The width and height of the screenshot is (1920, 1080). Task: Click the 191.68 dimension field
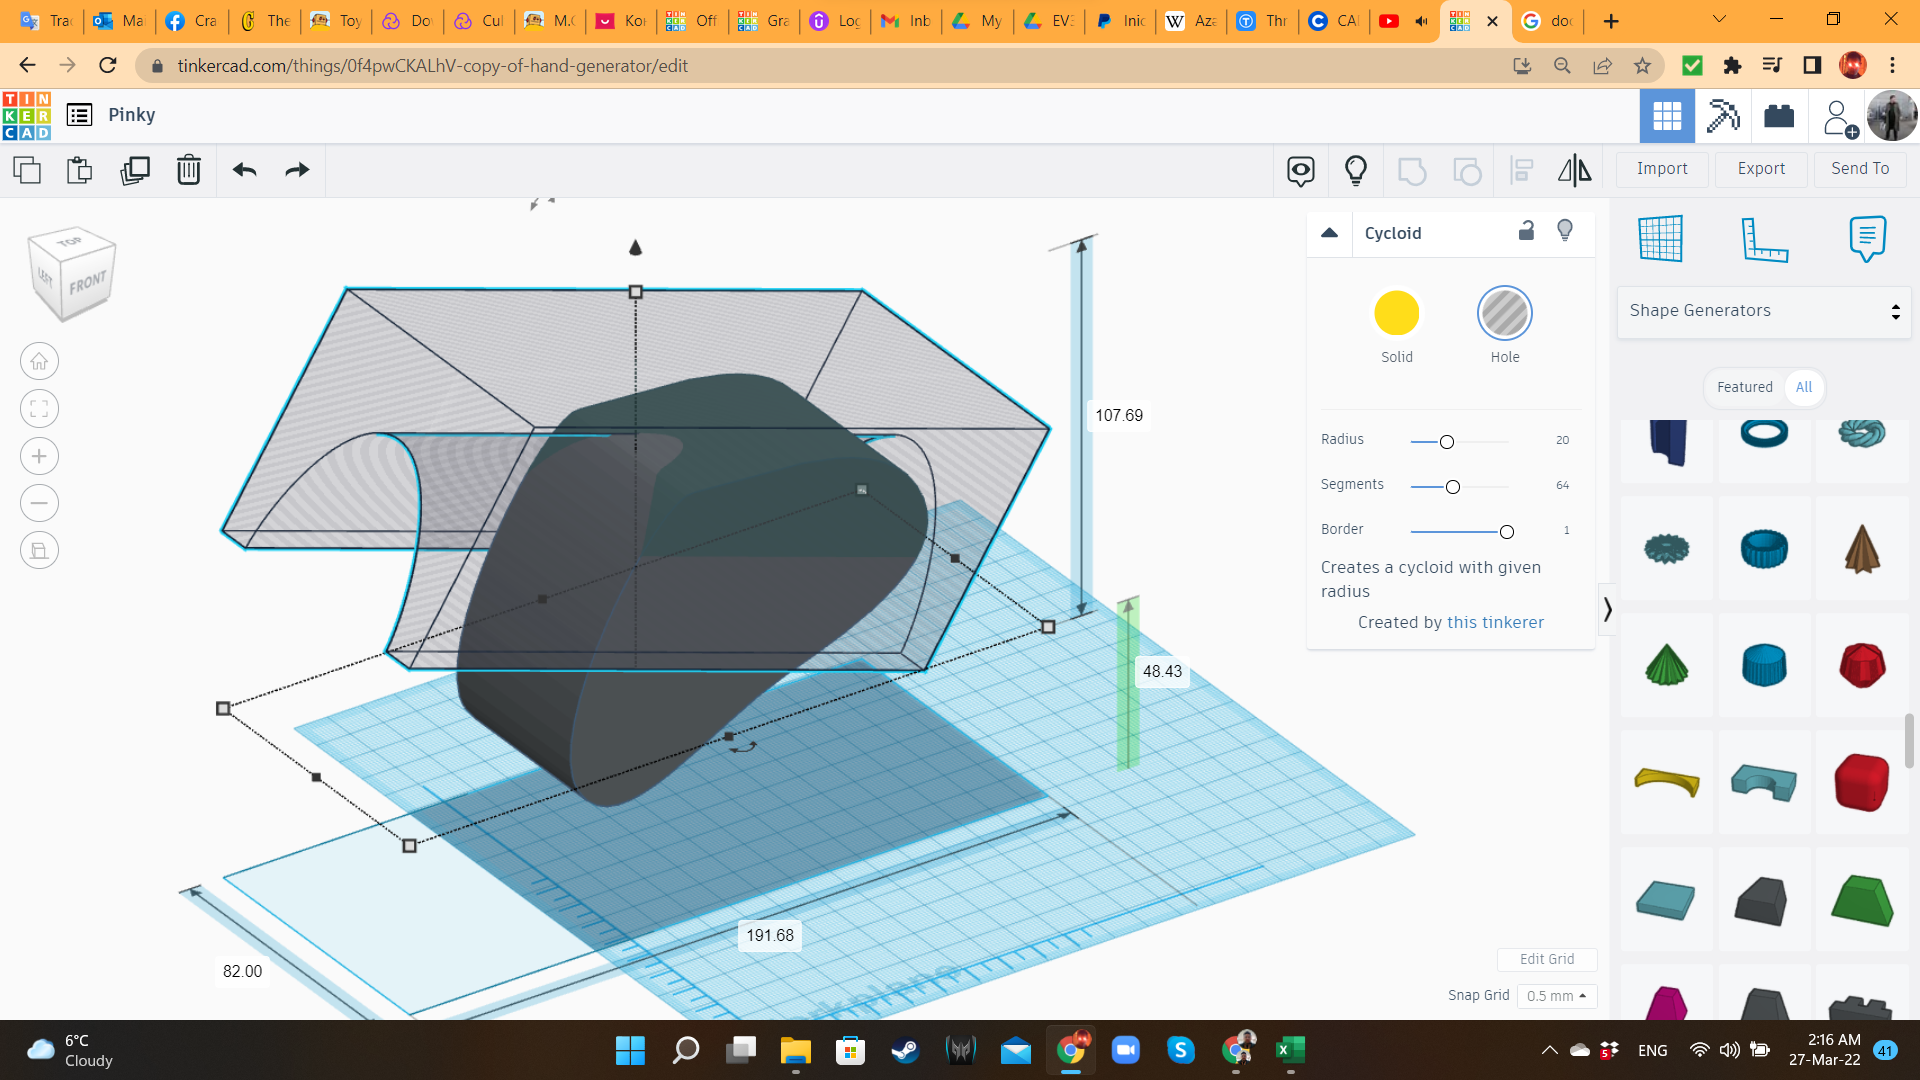[x=770, y=935]
